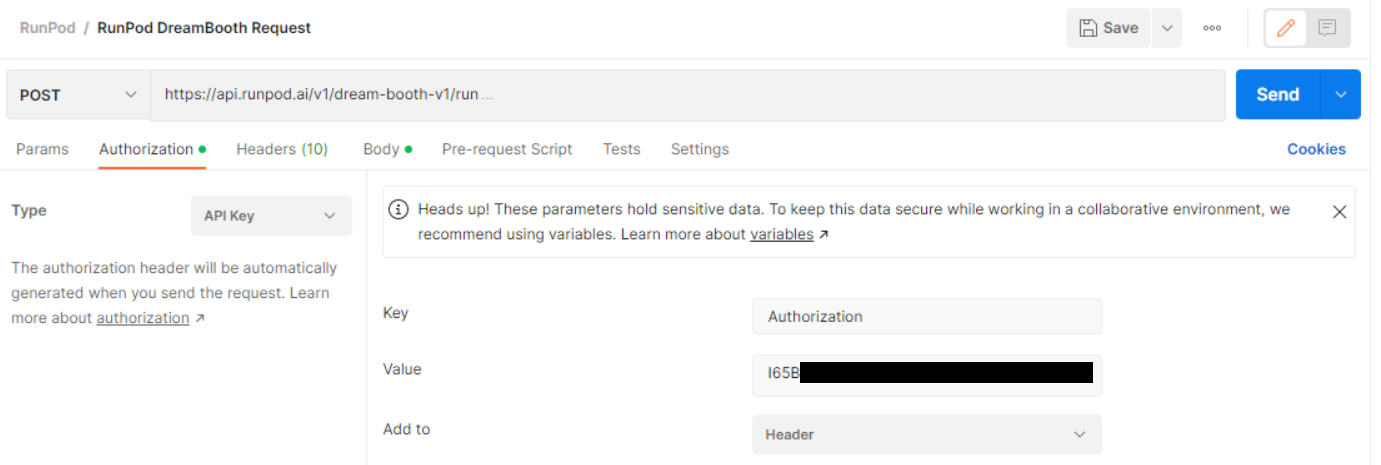The height and width of the screenshot is (465, 1381).
Task: Click the info icon in warning banner
Action: coord(398,209)
